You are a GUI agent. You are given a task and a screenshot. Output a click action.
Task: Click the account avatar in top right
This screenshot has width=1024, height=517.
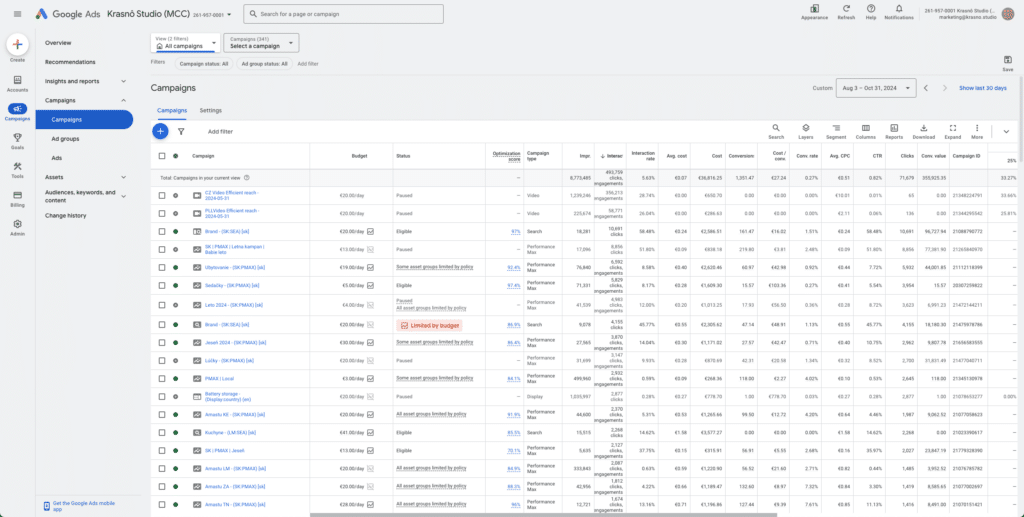coord(1008,14)
